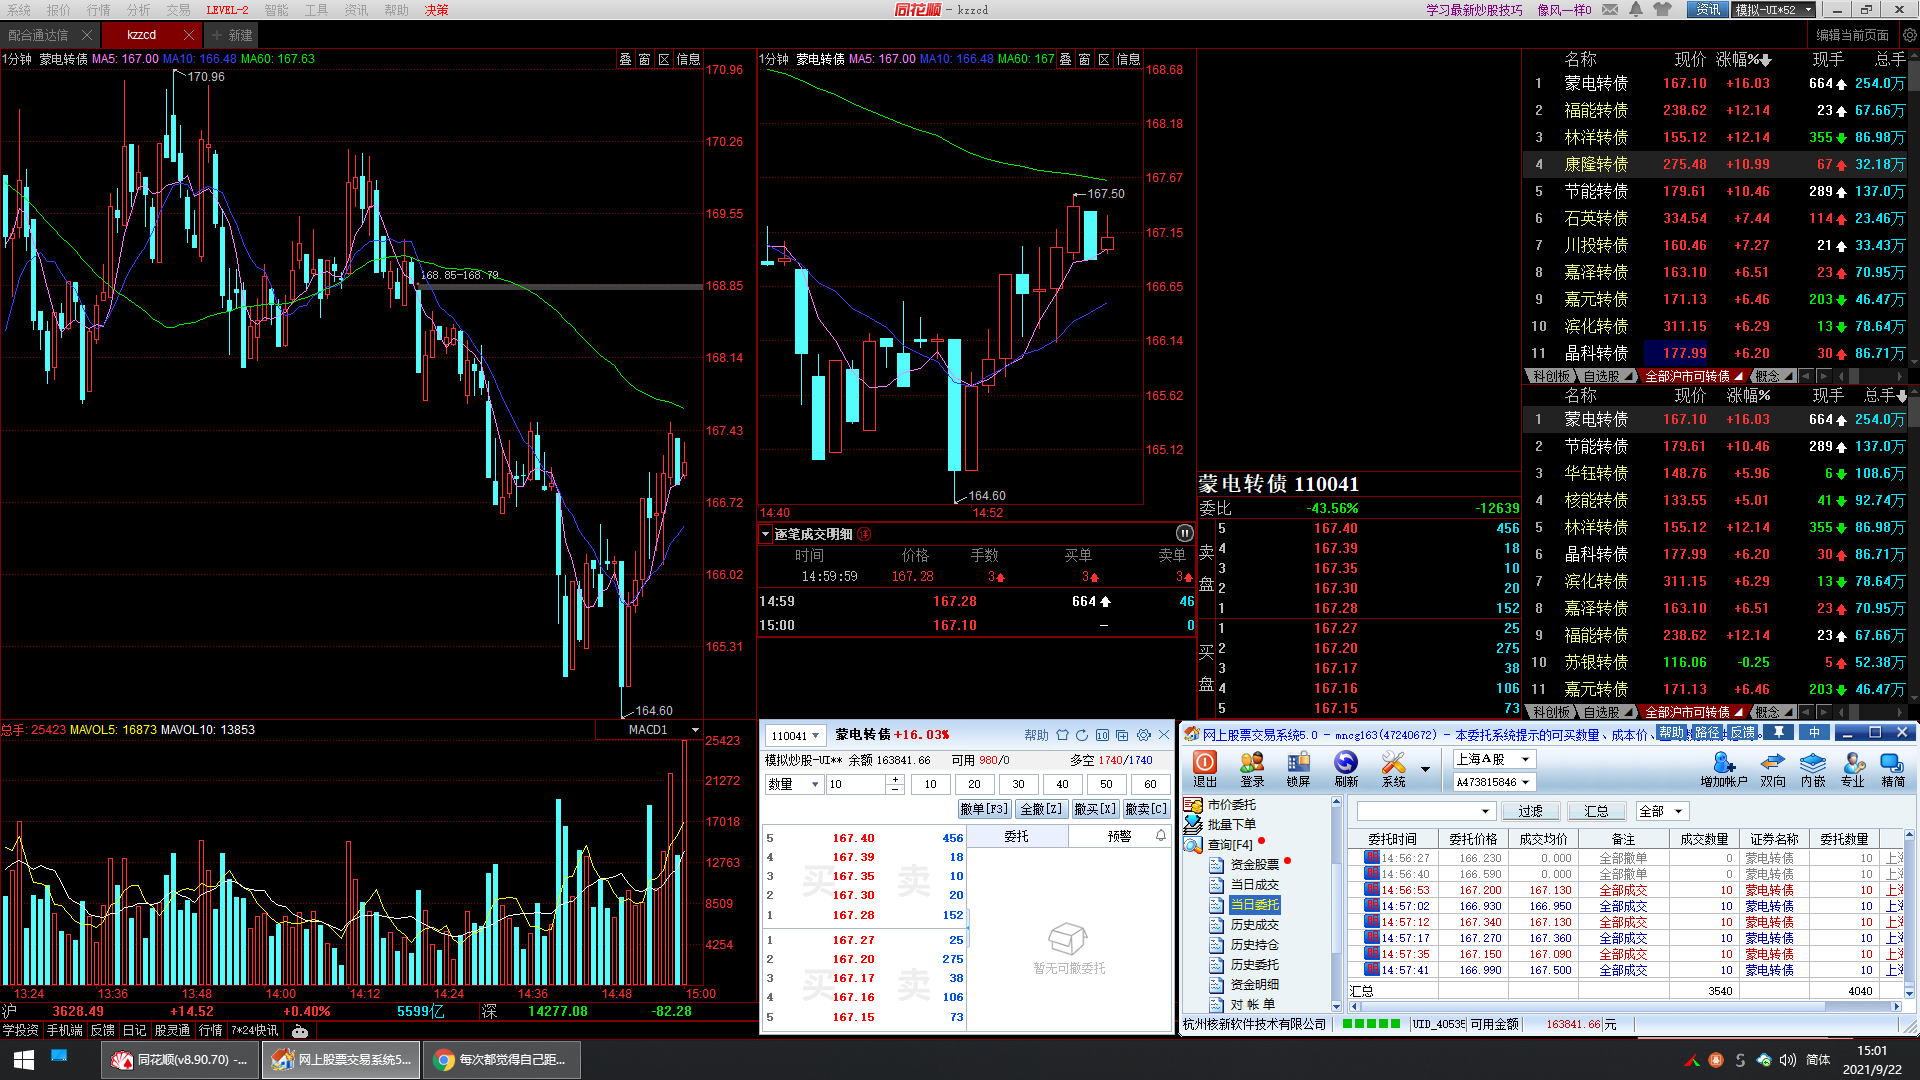Click the 市价委托 market order icon

(1193, 805)
